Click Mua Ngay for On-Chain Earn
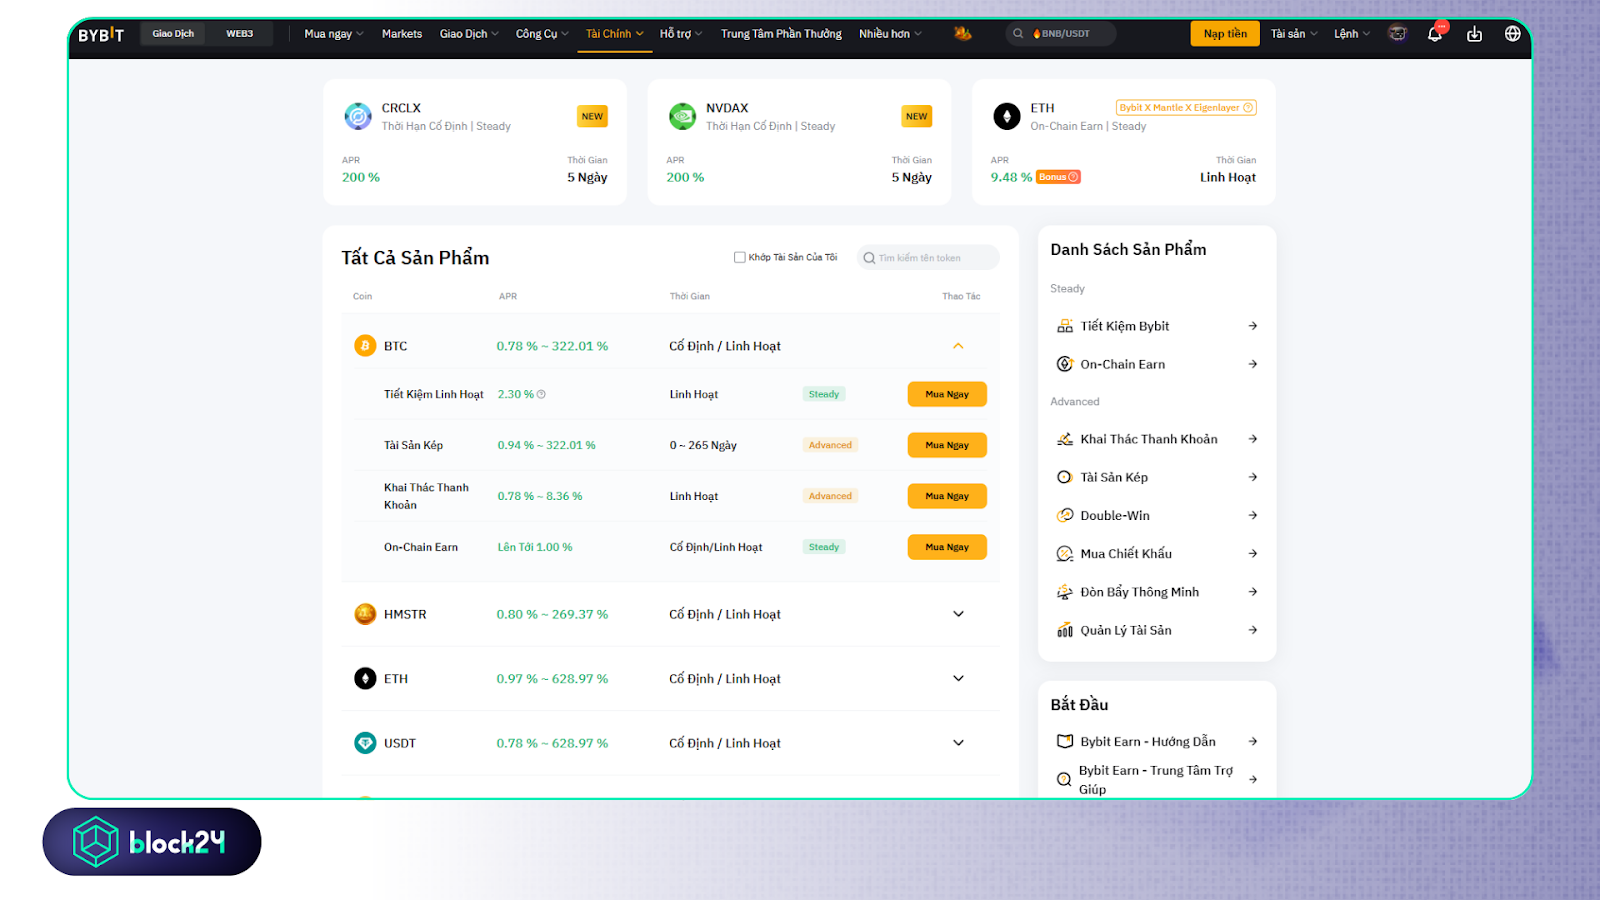The image size is (1600, 900). [x=947, y=547]
